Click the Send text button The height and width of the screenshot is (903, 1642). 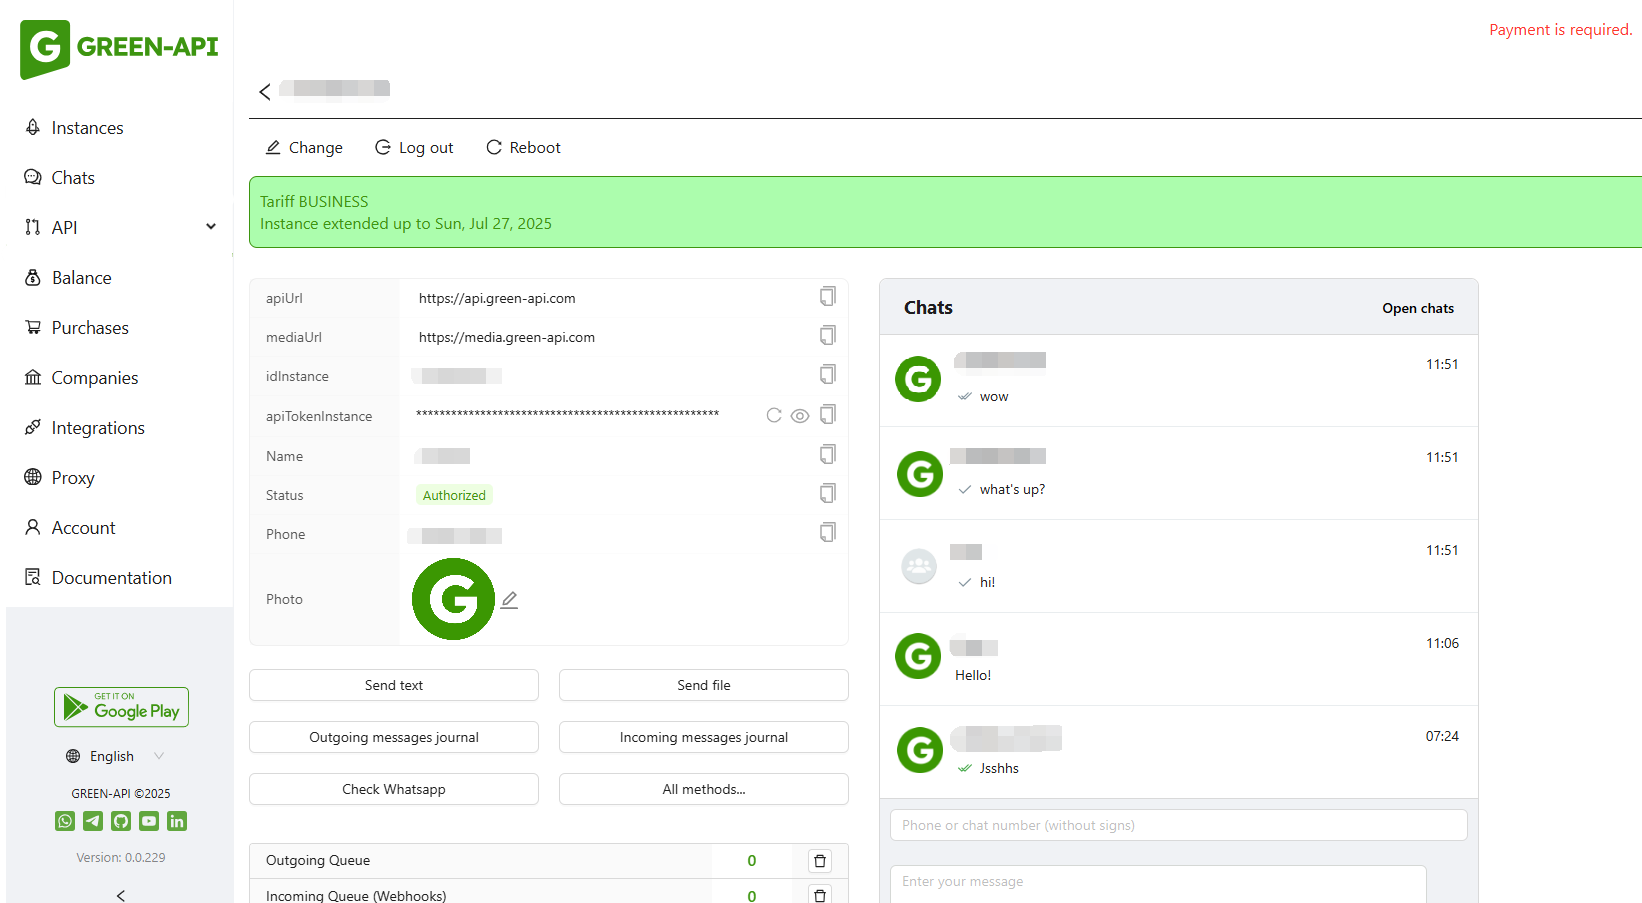tap(394, 685)
